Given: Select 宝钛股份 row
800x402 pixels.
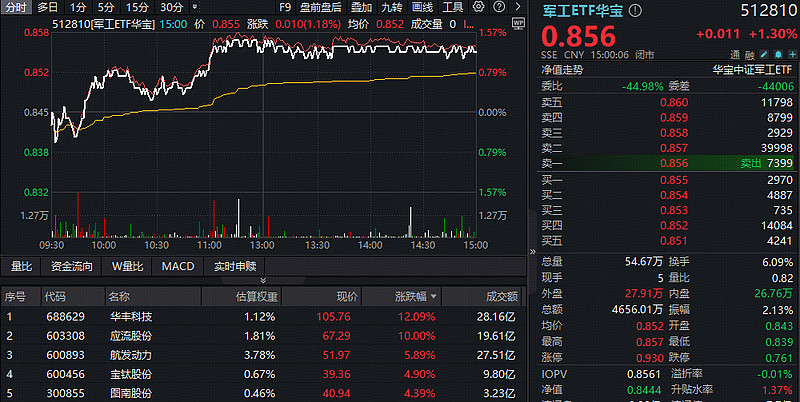Looking at the screenshot, I should [x=262, y=374].
